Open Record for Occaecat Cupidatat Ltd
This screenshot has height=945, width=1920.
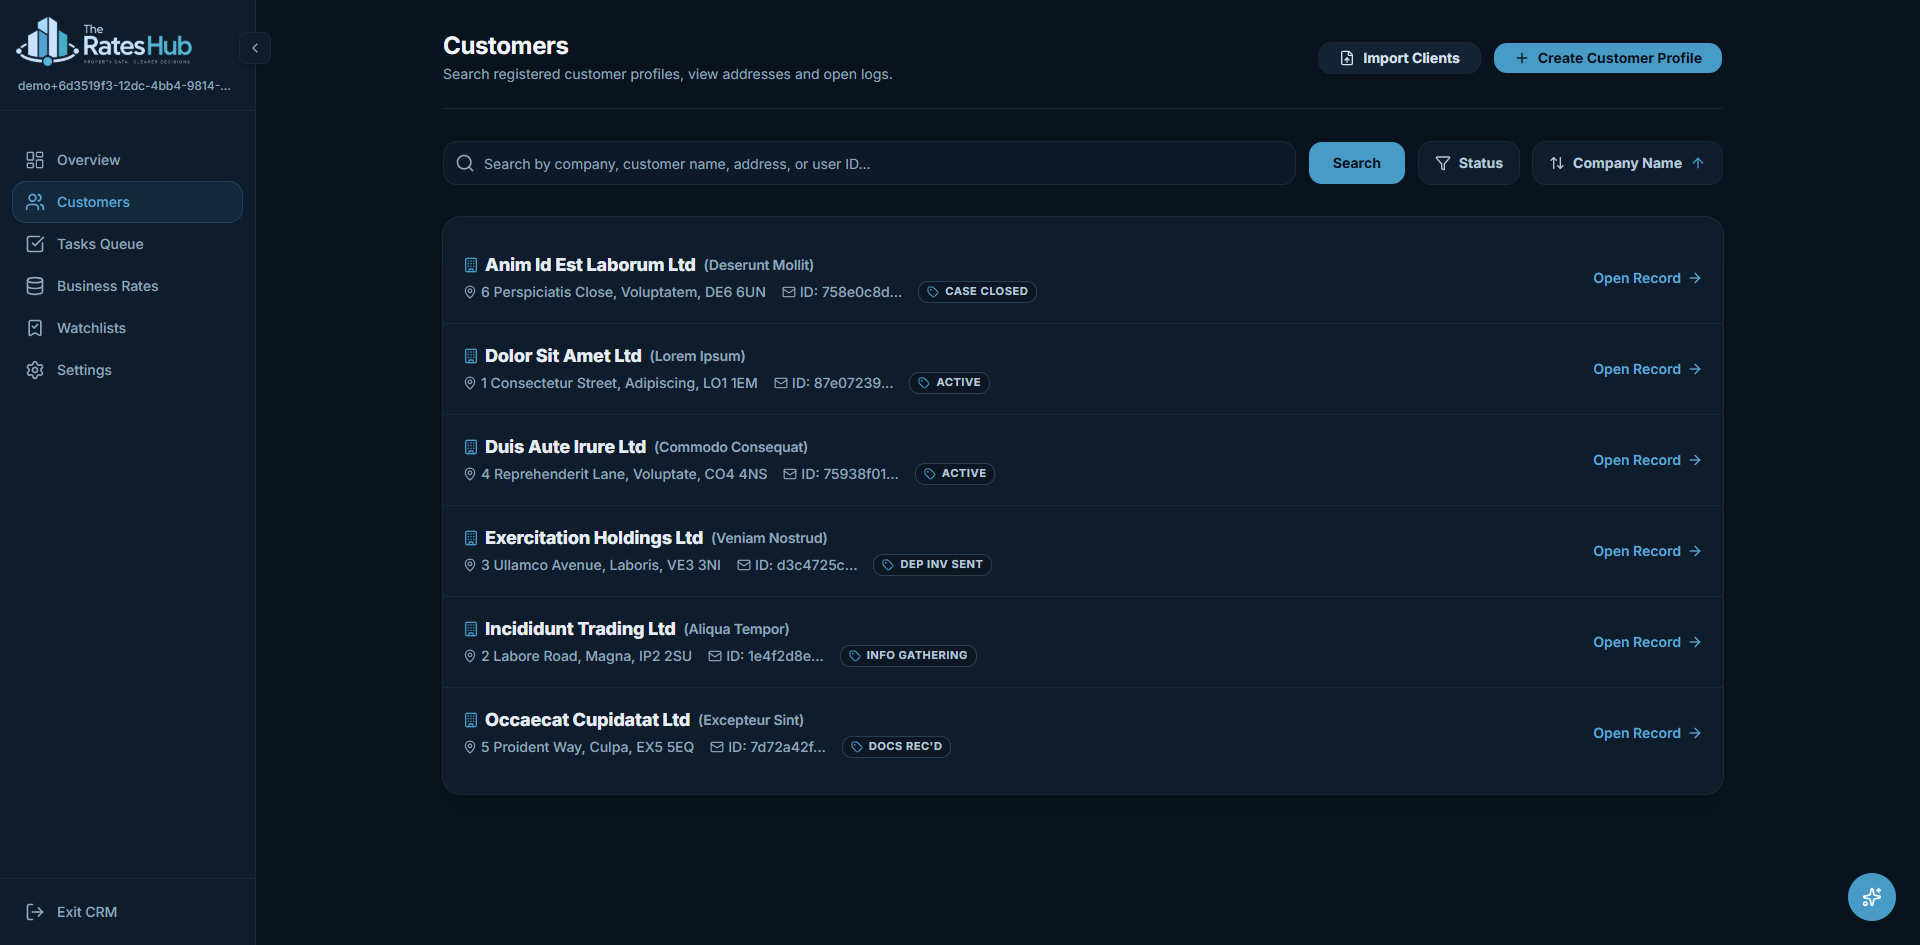(x=1647, y=733)
